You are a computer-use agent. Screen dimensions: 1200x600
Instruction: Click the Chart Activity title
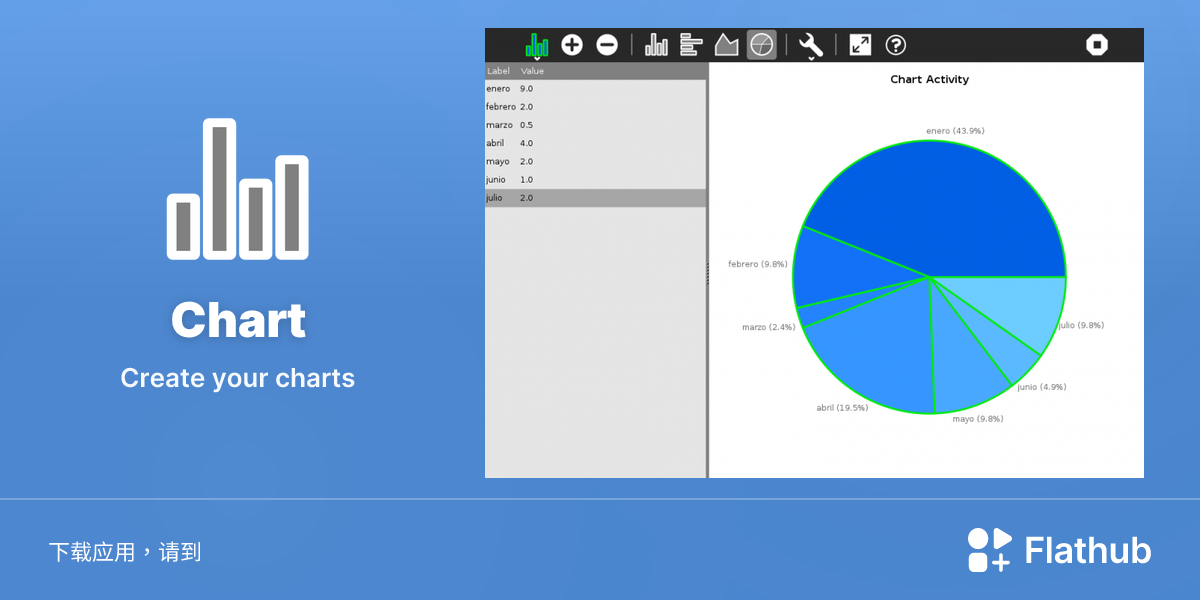tap(929, 79)
